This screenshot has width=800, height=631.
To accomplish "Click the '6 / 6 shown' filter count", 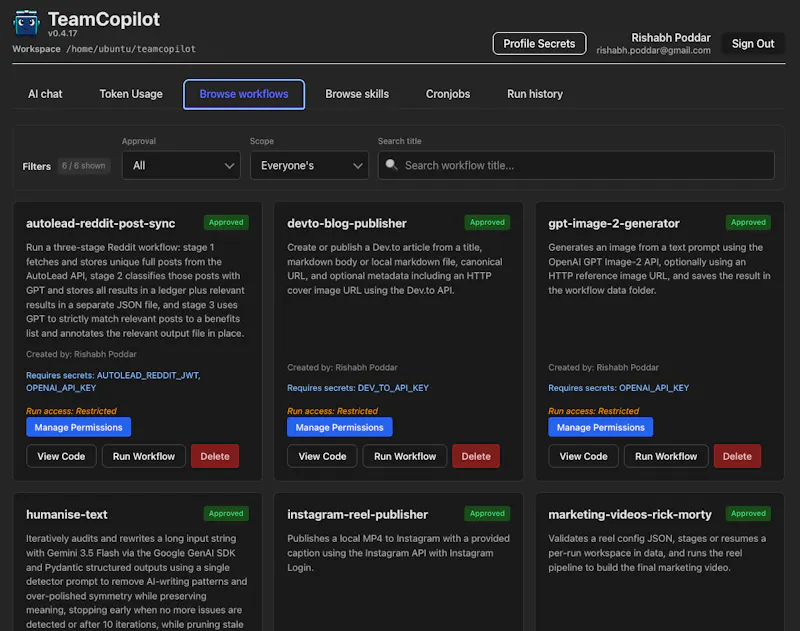I will click(x=84, y=166).
